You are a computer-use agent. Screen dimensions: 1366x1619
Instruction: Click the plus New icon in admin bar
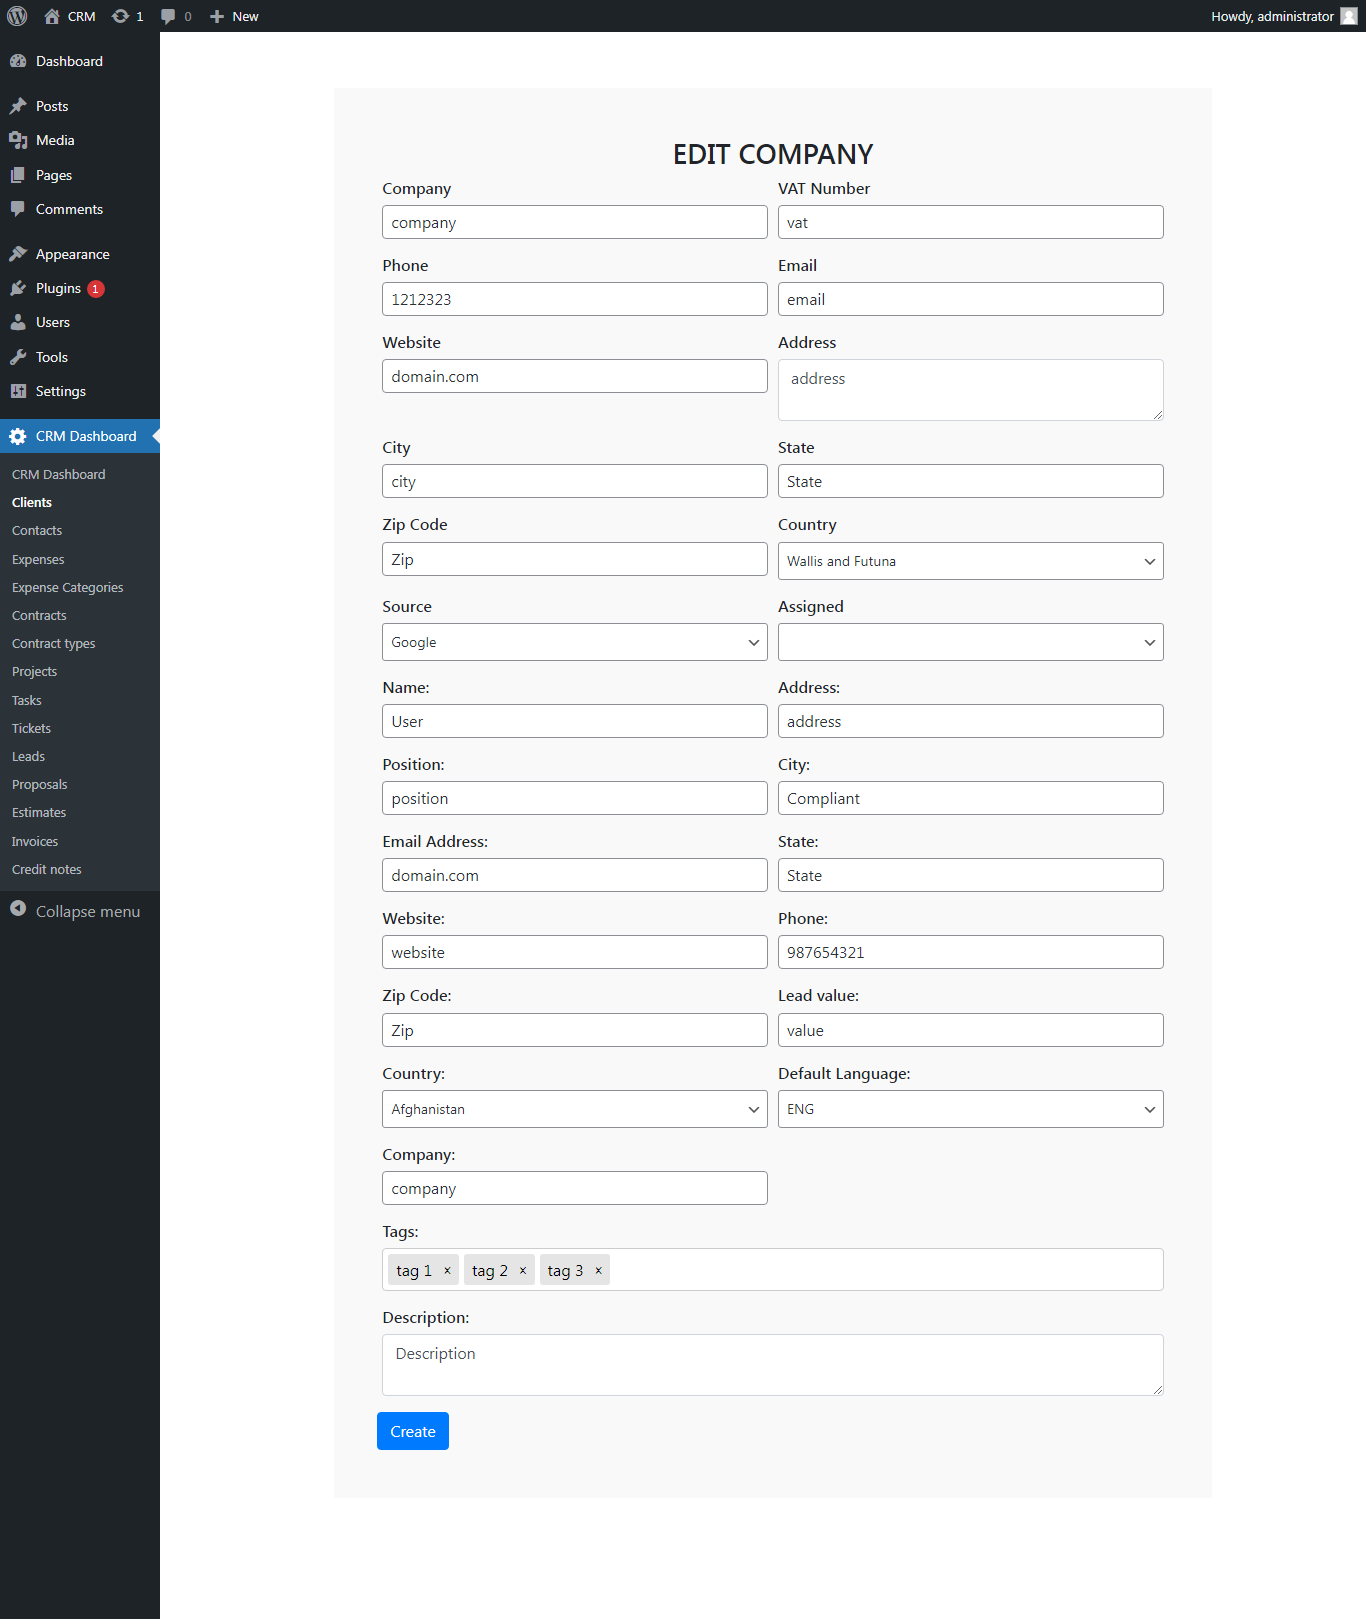click(217, 16)
